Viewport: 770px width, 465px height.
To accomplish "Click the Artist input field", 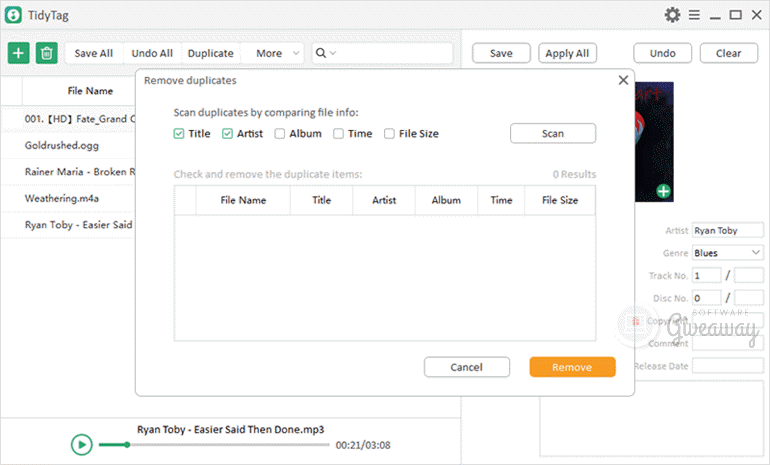I will pos(727,230).
